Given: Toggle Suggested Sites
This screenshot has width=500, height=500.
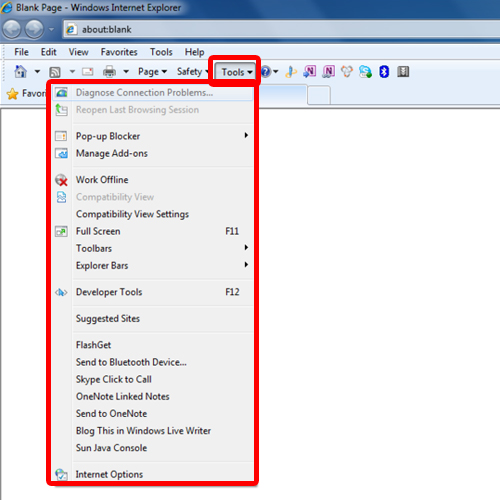Looking at the screenshot, I should point(153,318).
